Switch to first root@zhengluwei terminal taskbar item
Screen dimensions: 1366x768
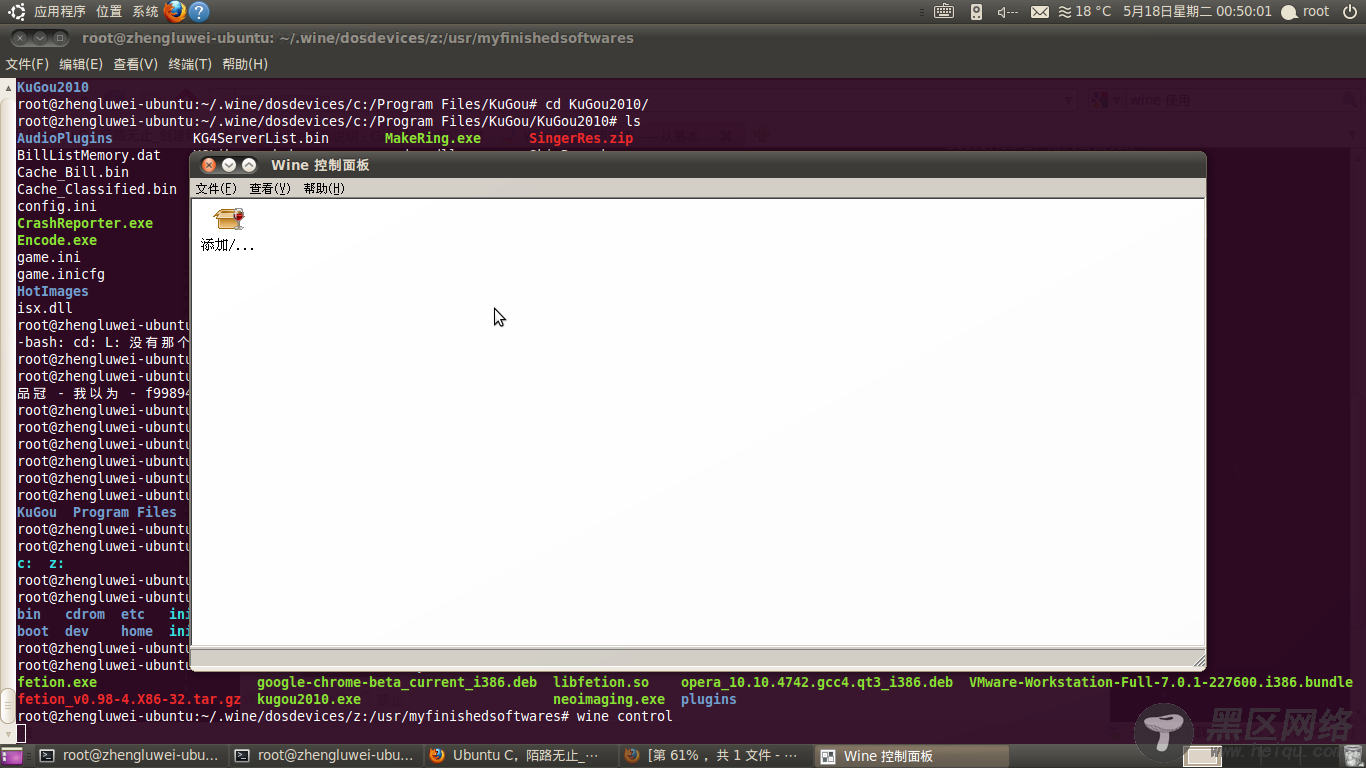(129, 756)
